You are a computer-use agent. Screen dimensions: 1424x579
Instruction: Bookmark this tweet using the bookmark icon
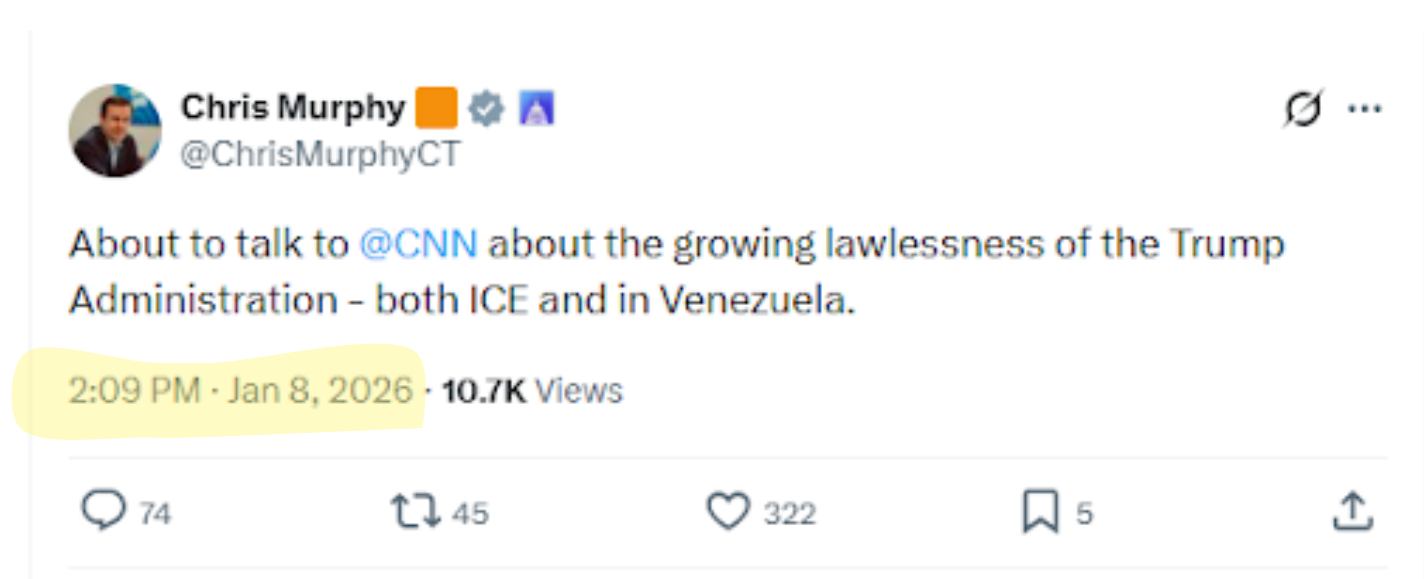pyautogui.click(x=1040, y=513)
